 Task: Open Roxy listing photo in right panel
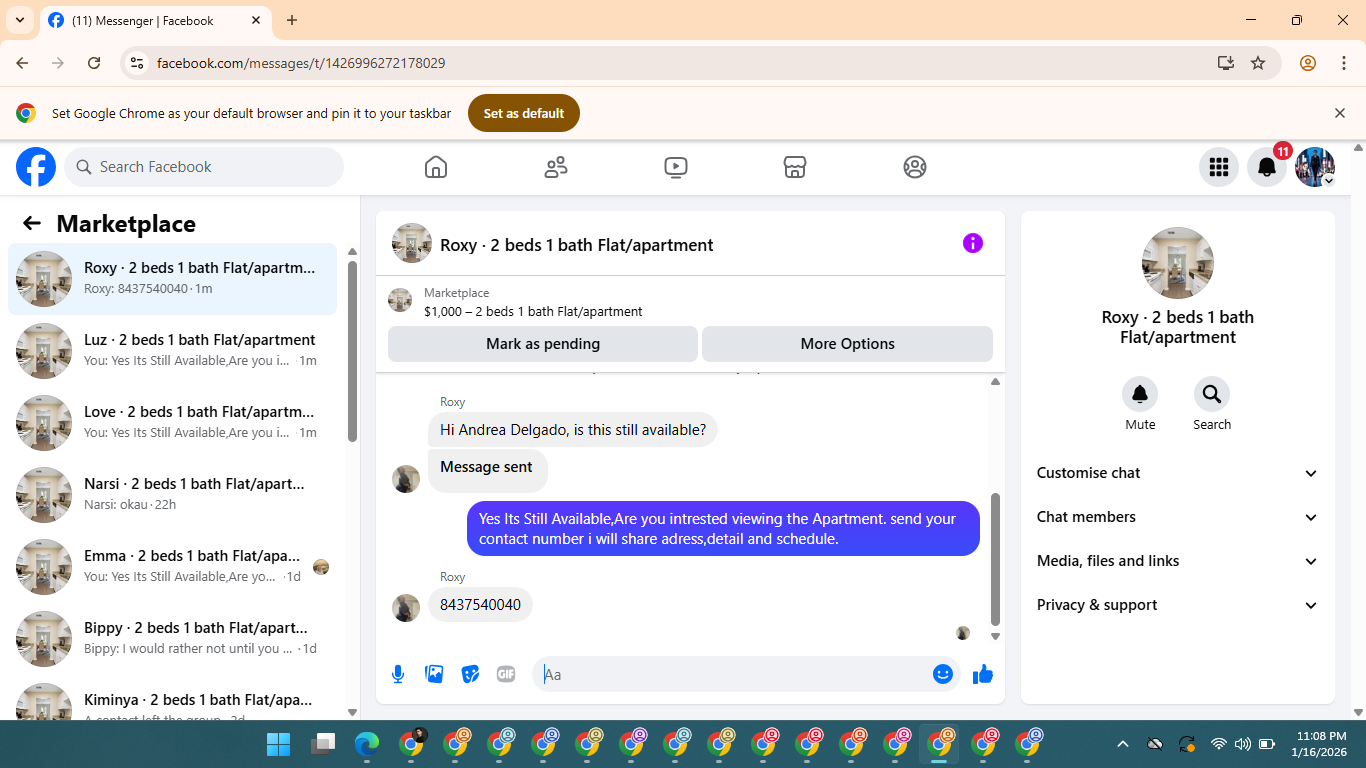(1178, 263)
